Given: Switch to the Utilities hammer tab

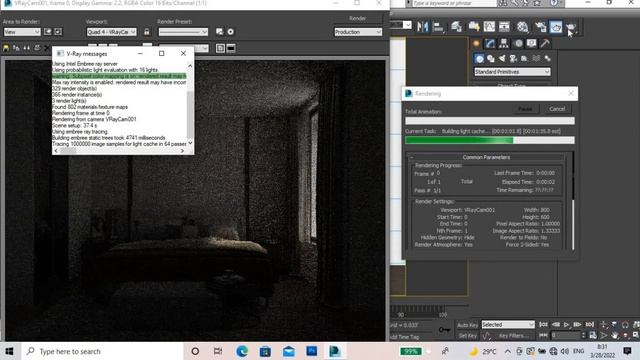Looking at the screenshot, I should [x=545, y=44].
